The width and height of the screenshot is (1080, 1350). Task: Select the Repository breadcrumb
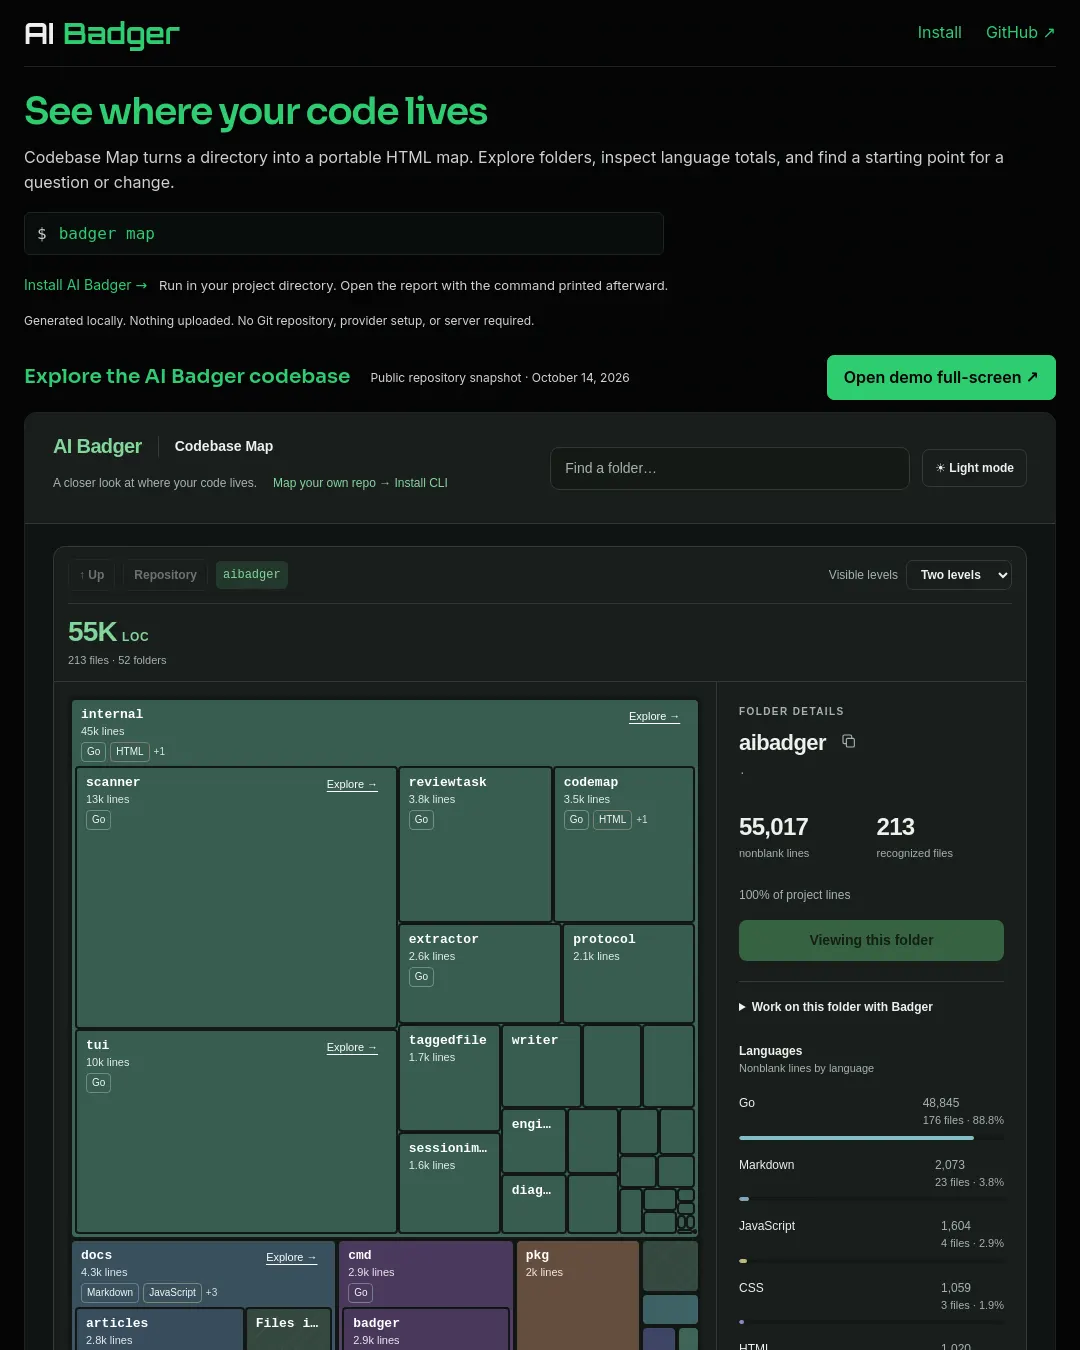pyautogui.click(x=165, y=575)
